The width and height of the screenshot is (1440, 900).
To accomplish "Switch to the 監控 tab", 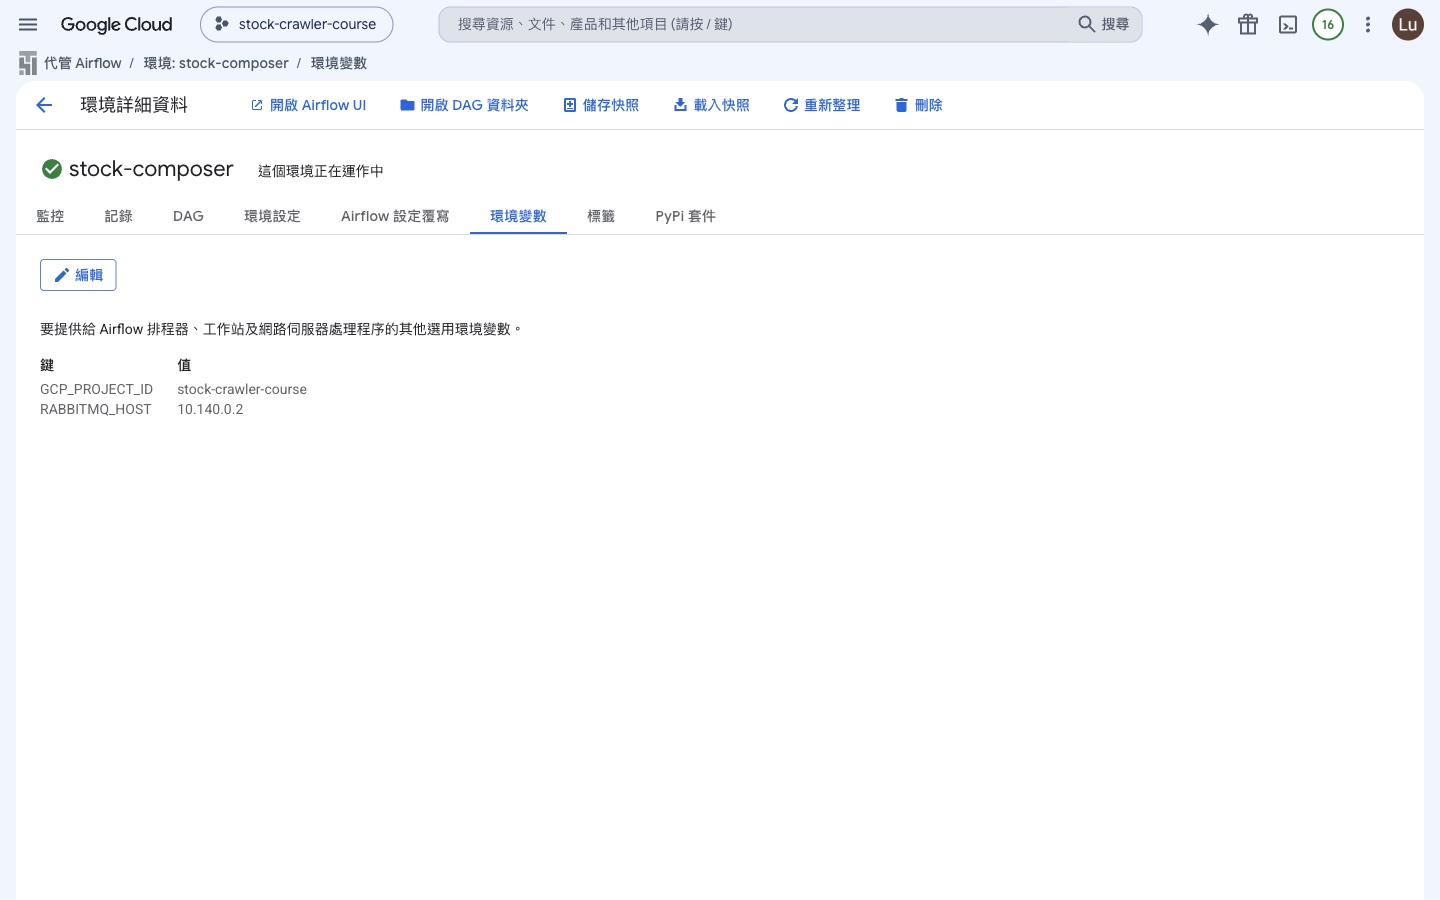I will [50, 216].
